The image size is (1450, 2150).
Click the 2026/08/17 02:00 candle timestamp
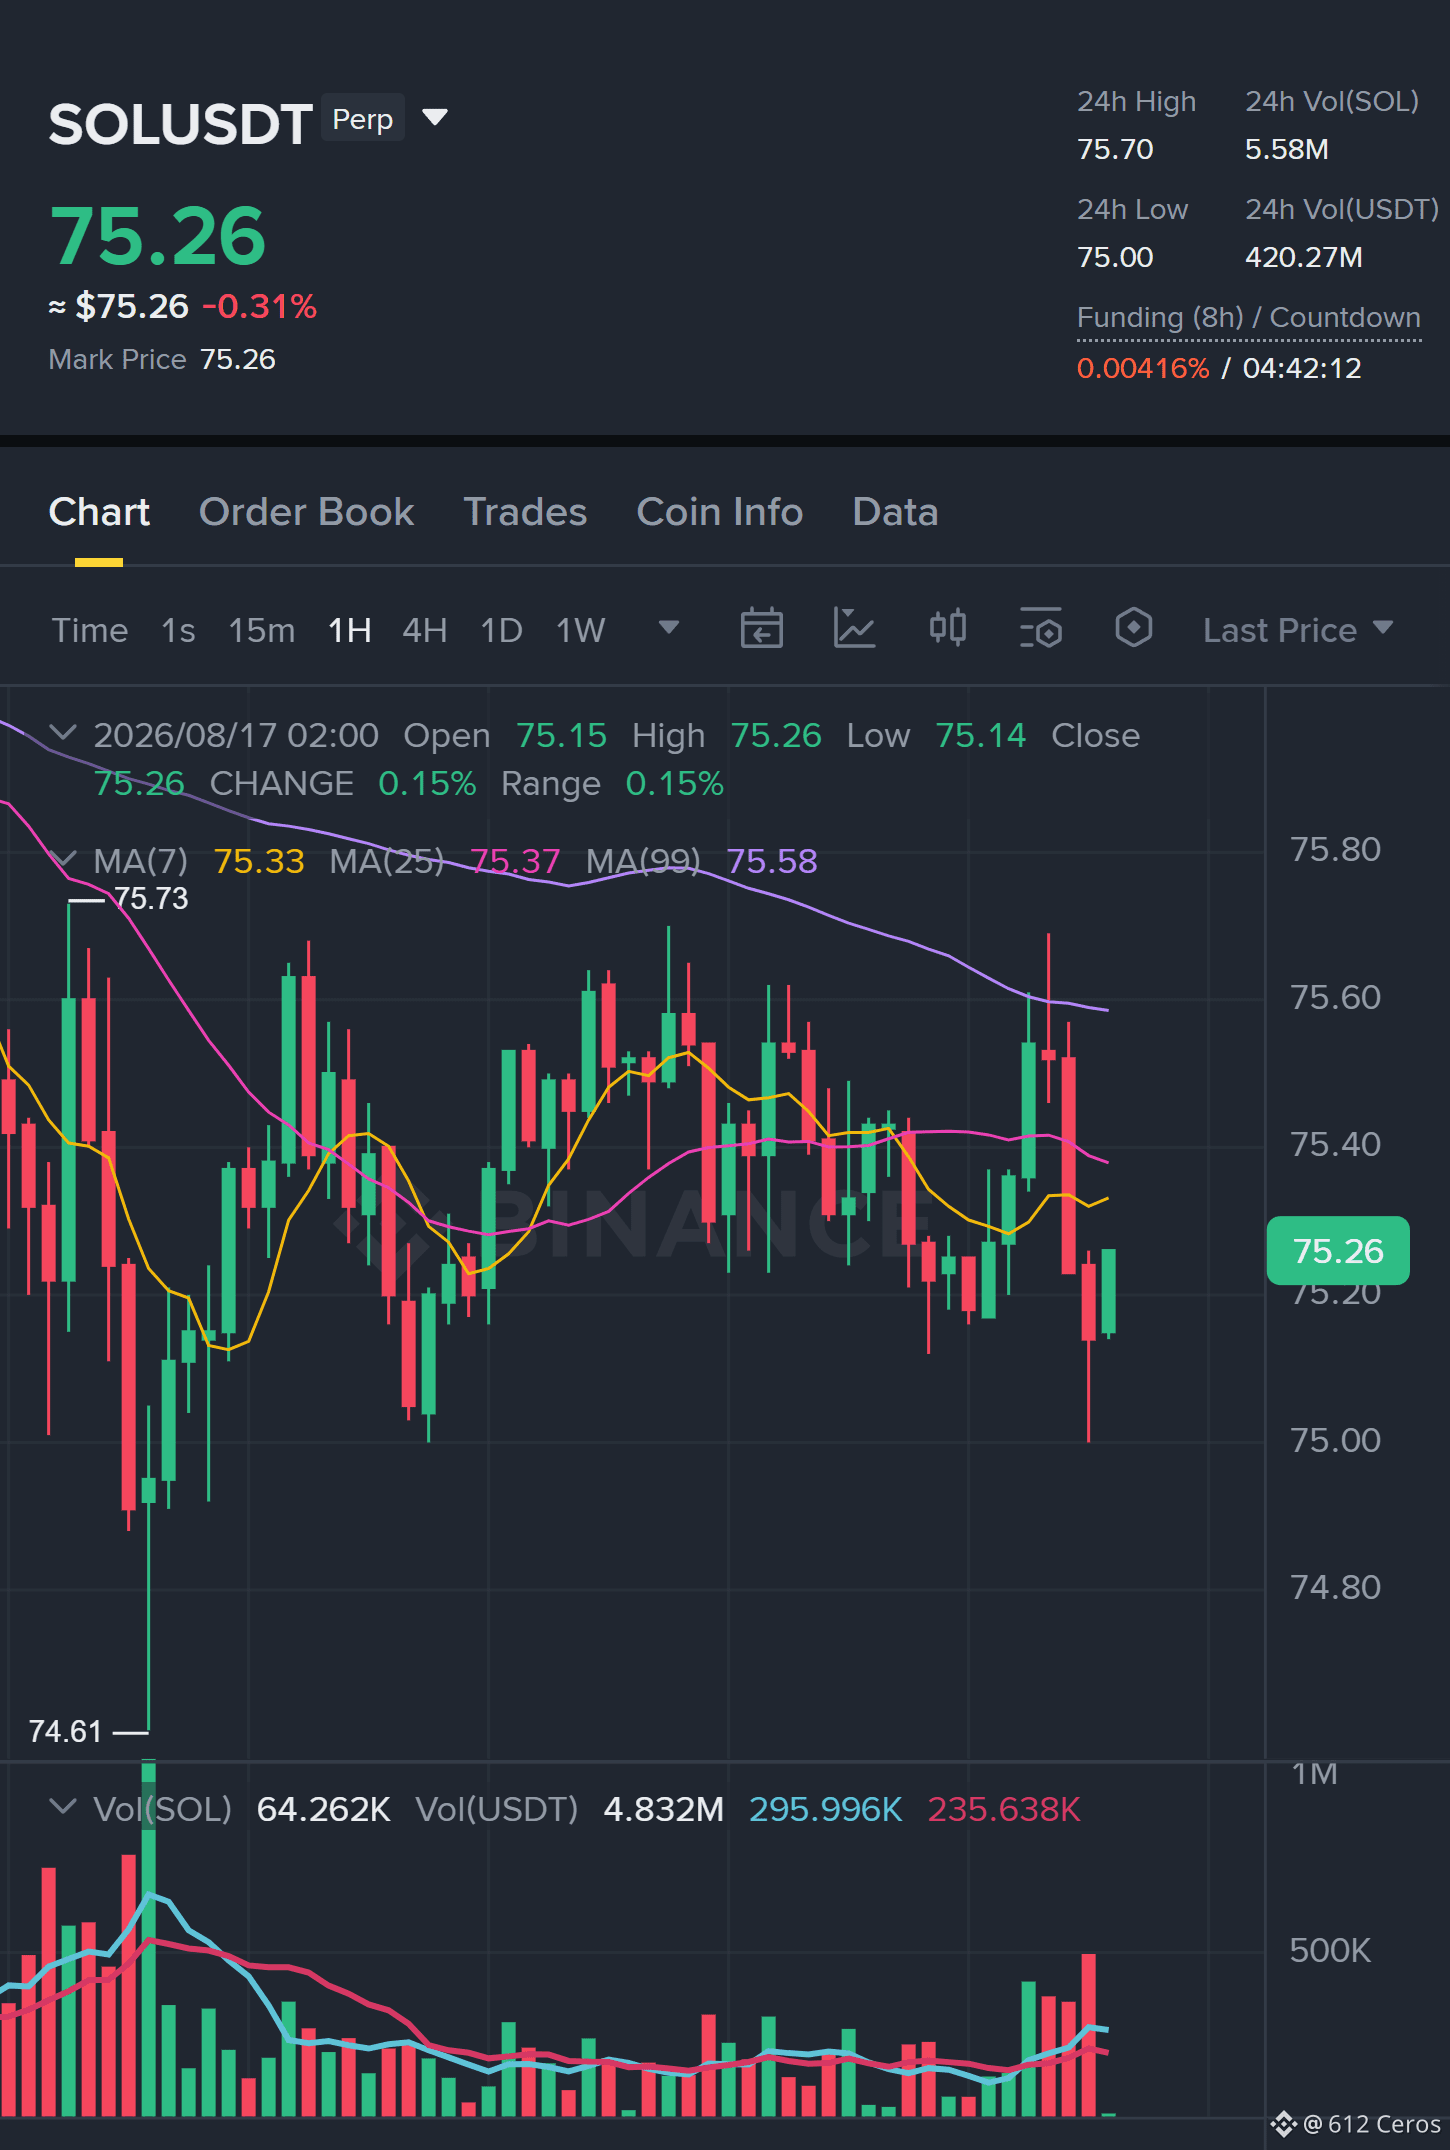[236, 735]
